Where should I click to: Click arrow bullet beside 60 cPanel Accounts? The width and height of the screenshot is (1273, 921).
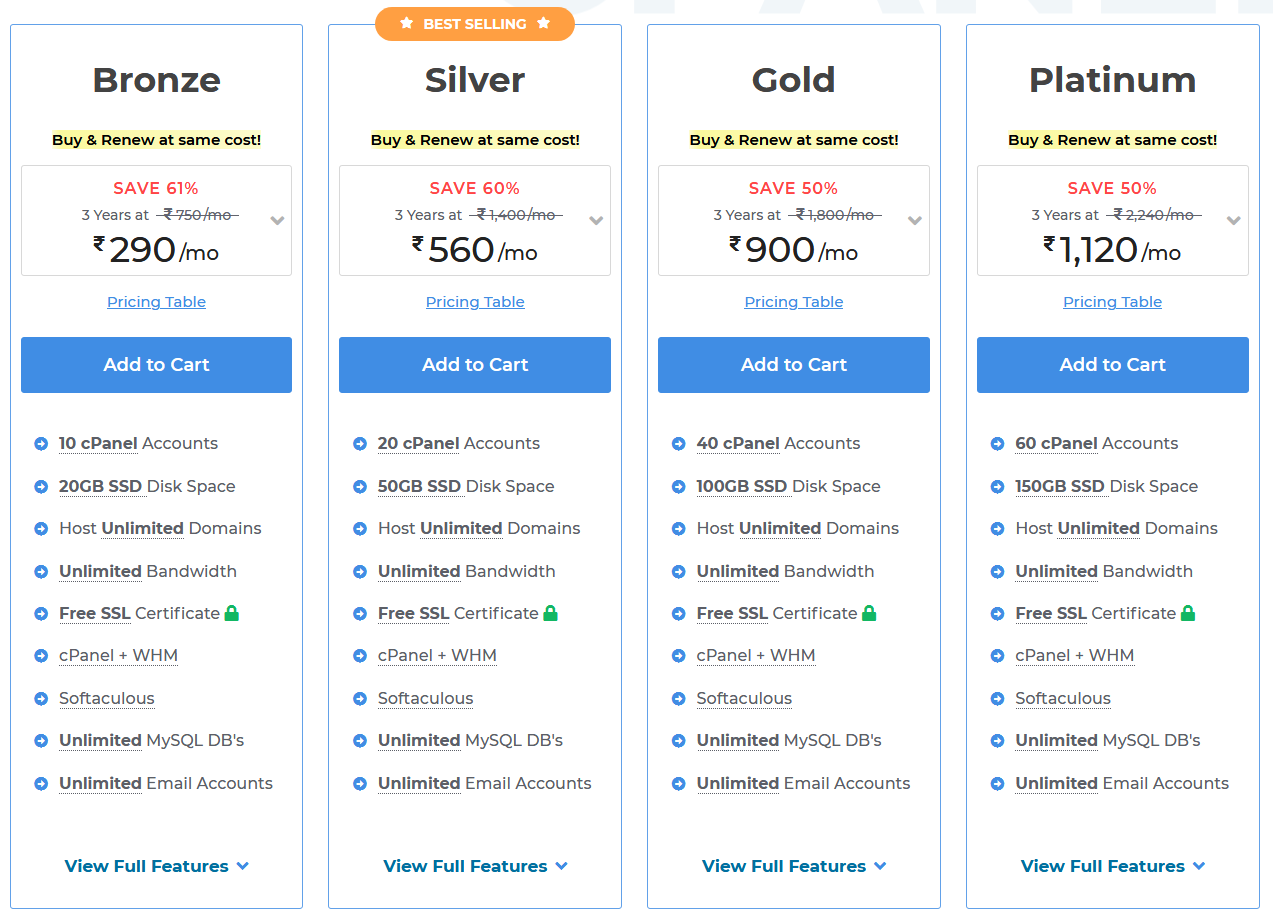coord(997,444)
